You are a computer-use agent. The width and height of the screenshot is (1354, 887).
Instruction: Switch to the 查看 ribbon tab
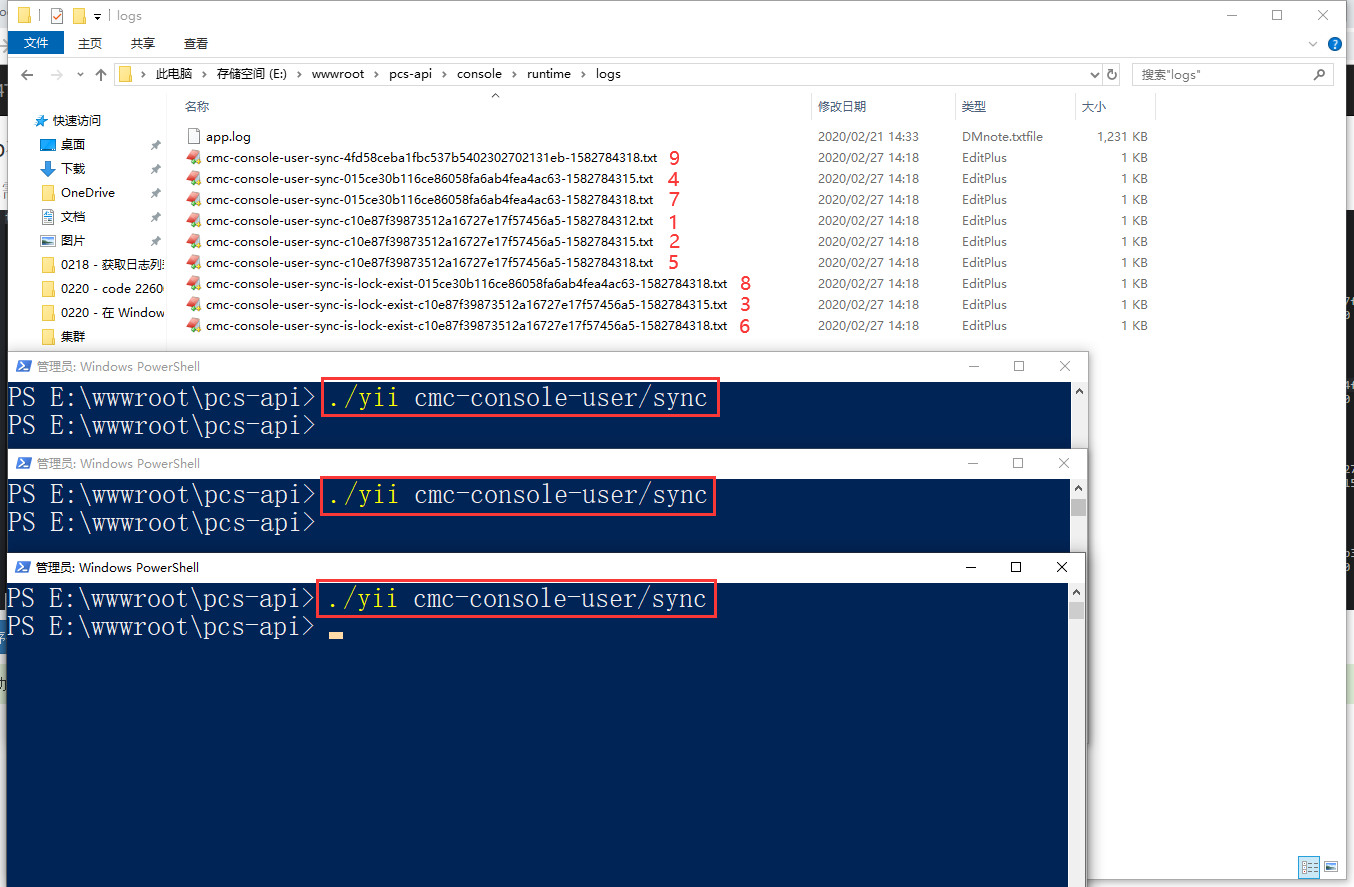coord(196,43)
